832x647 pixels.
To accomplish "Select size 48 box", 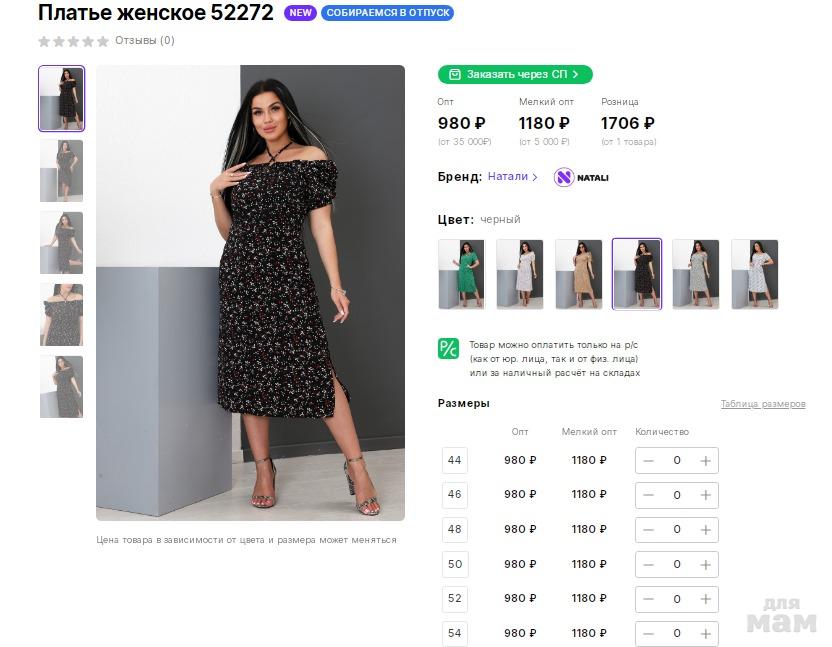I will pyautogui.click(x=455, y=529).
